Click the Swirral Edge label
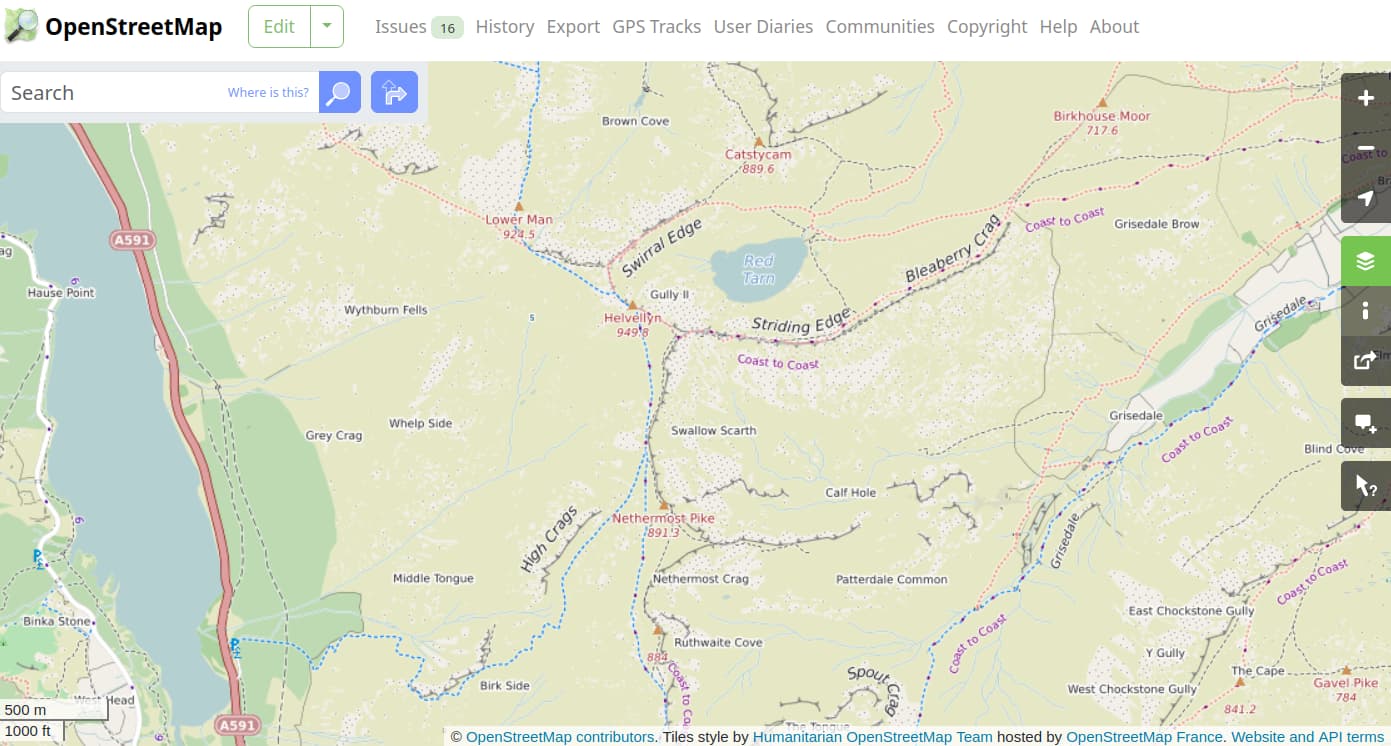The image size is (1391, 746). tap(661, 247)
